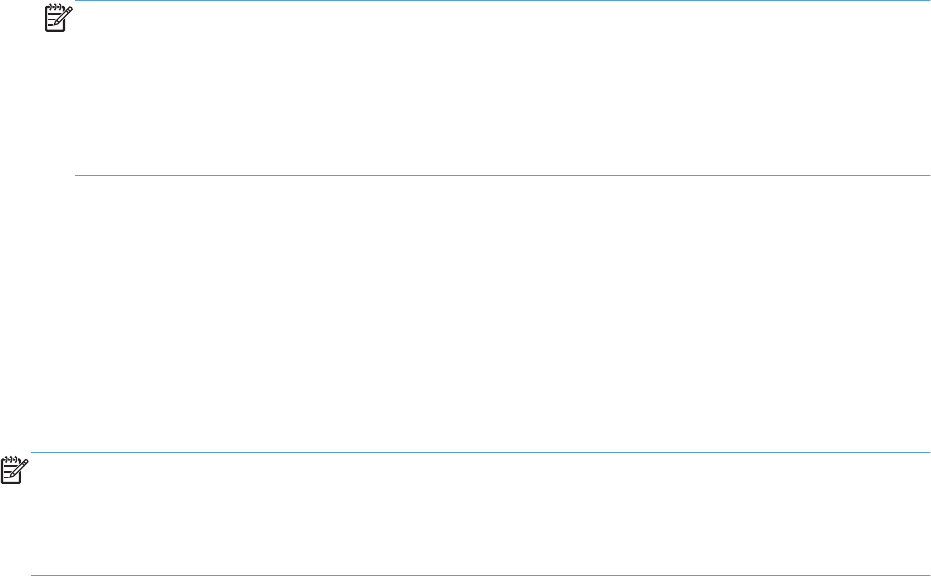This screenshot has width=931, height=576.
Task: Click the blue line beside the upper note icon
Action: point(502,3)
